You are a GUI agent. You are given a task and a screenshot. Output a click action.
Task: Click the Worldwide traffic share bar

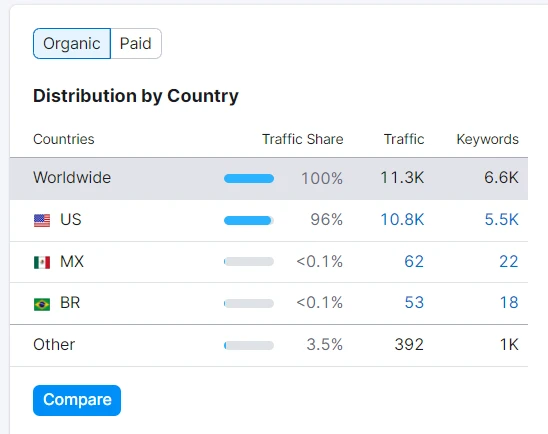pos(249,179)
